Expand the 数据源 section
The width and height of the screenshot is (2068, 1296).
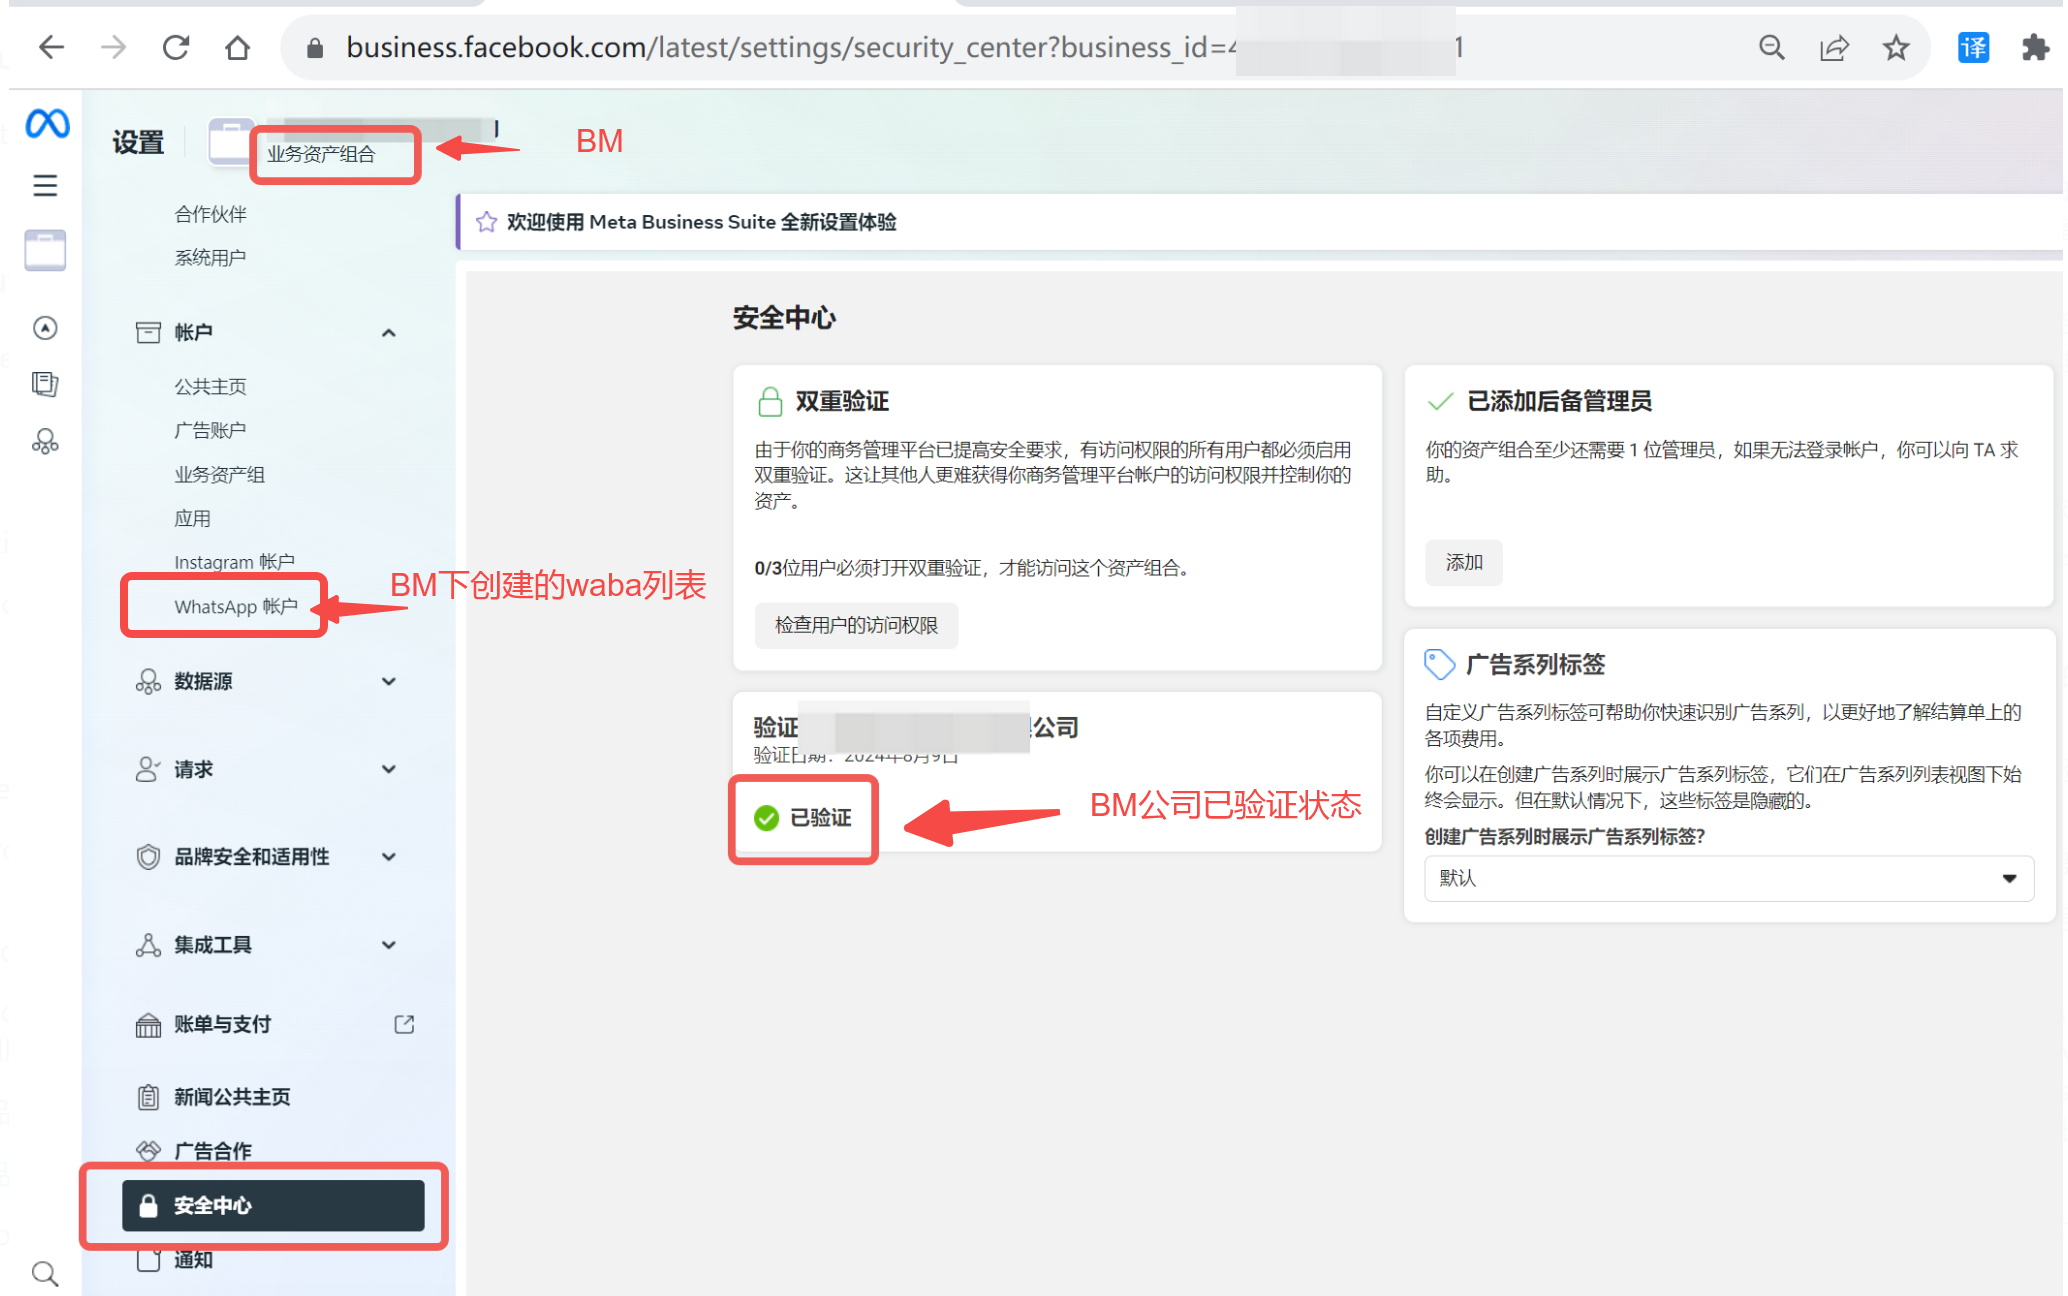pos(388,682)
